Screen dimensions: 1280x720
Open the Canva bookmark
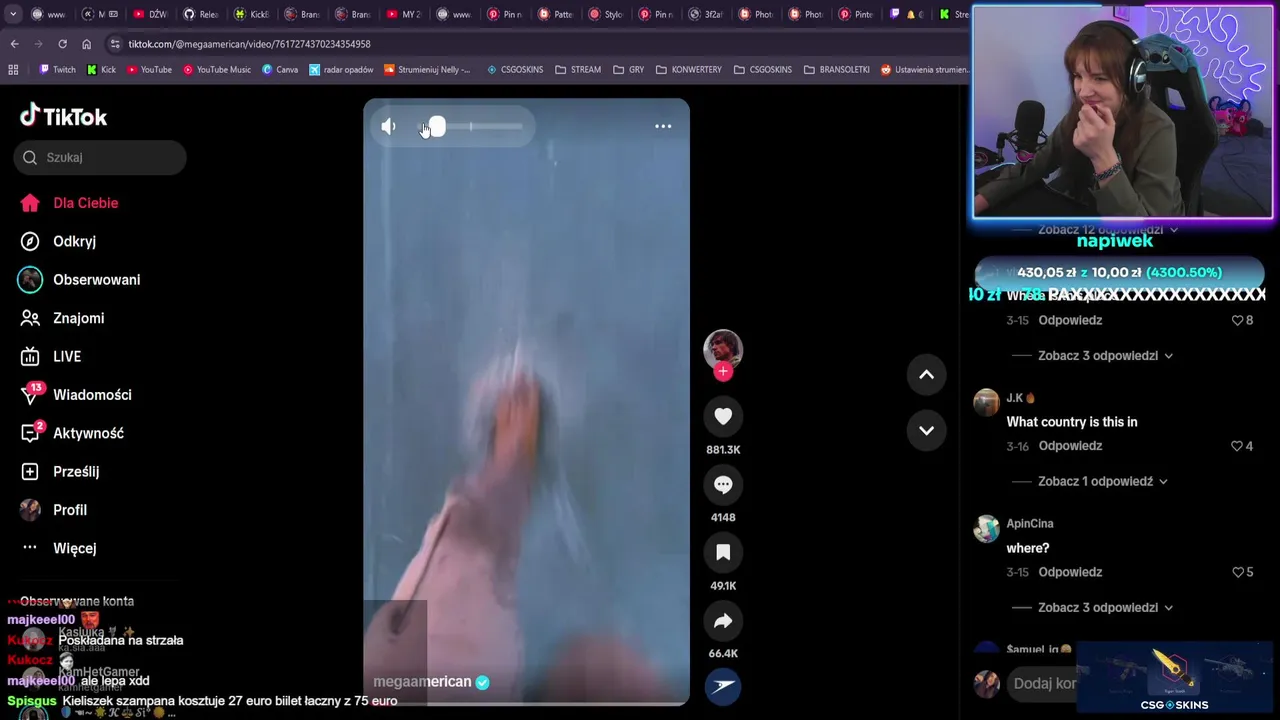click(280, 70)
